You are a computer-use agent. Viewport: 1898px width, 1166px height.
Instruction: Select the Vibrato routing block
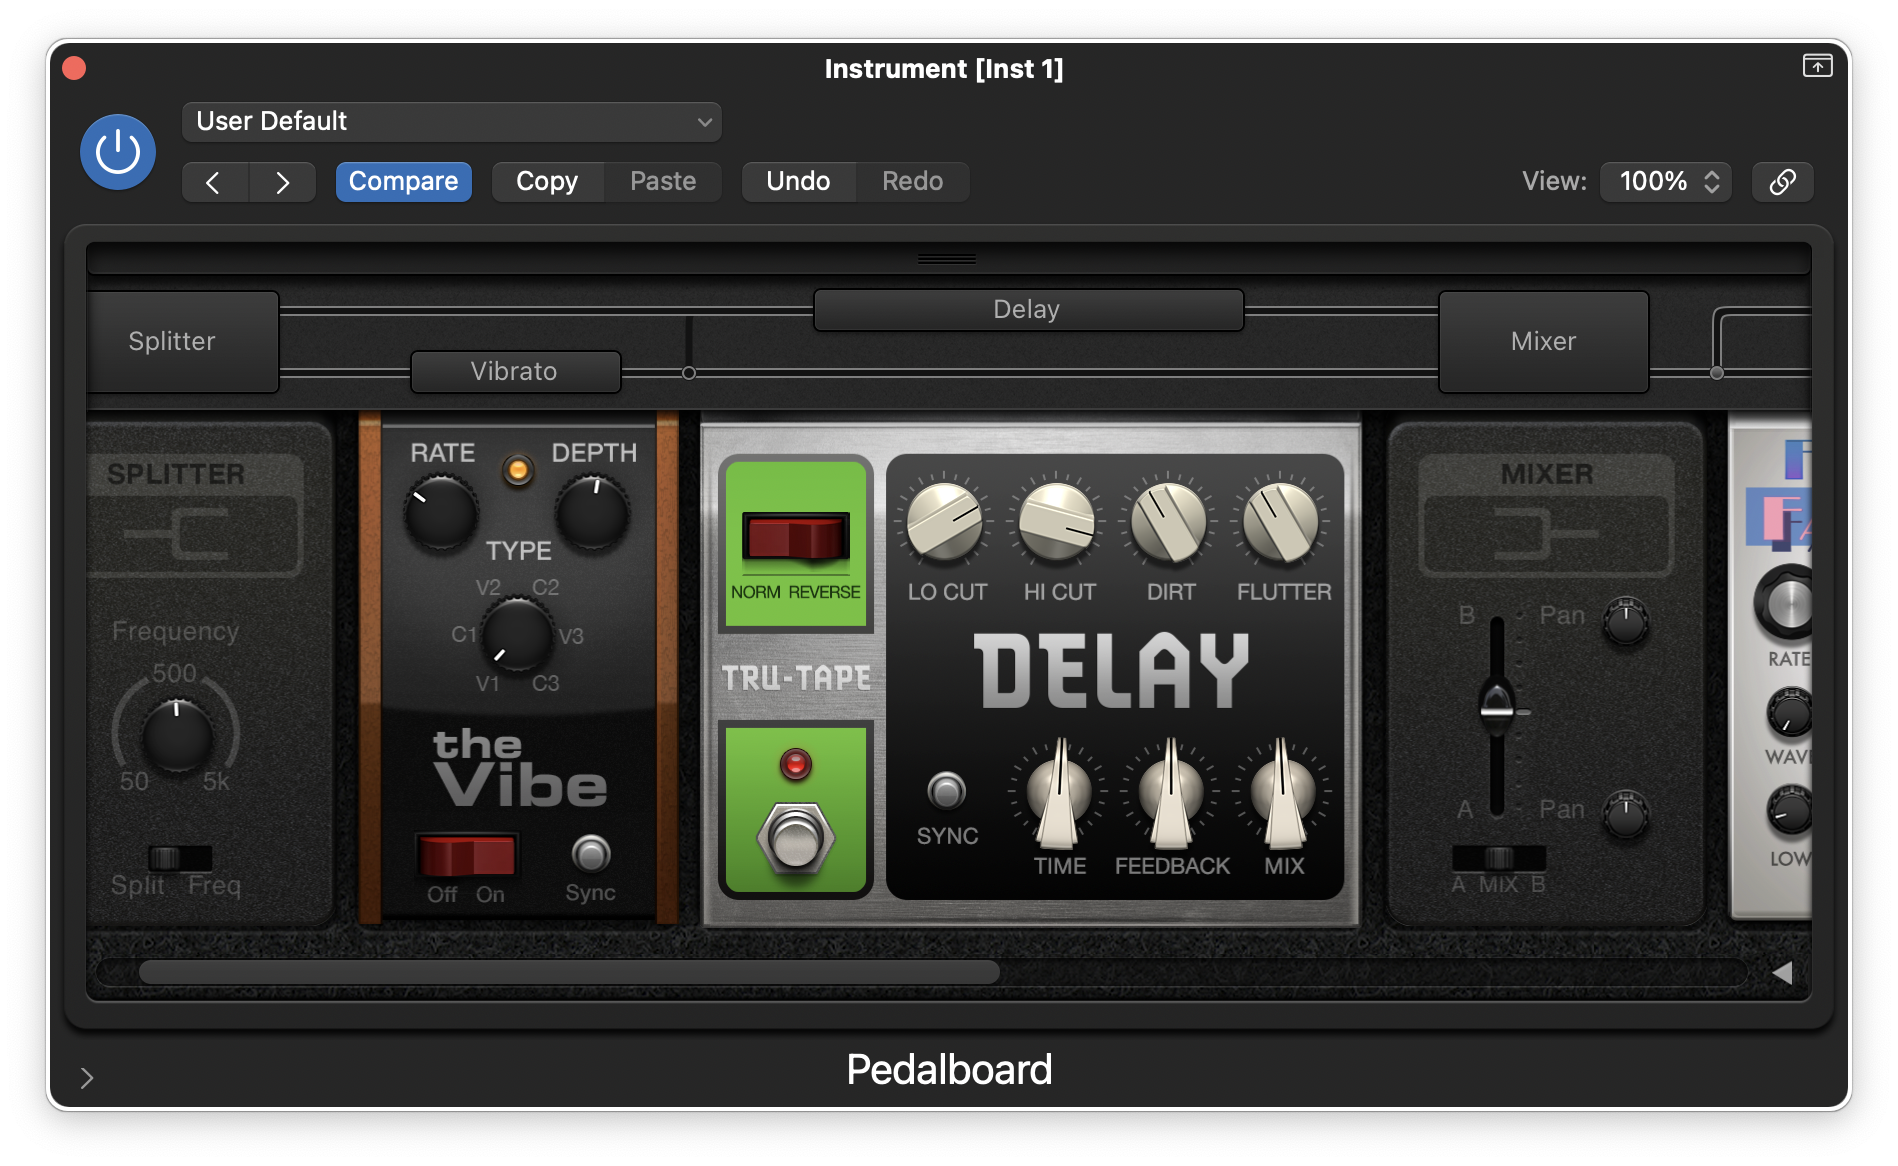(515, 372)
